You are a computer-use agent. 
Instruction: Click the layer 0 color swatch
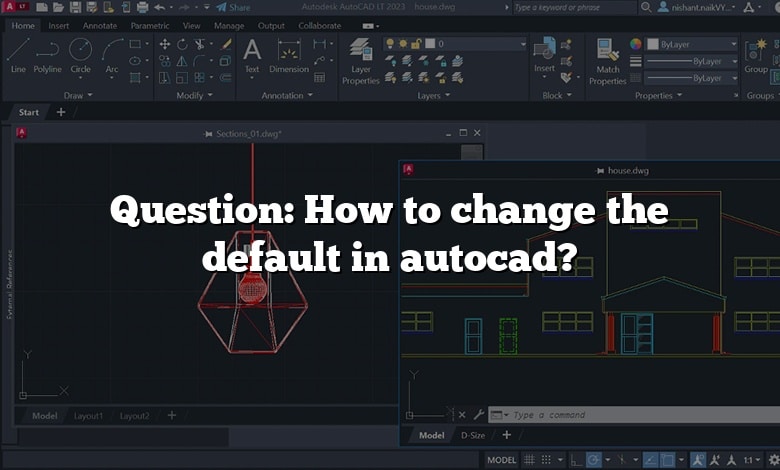[x=430, y=44]
